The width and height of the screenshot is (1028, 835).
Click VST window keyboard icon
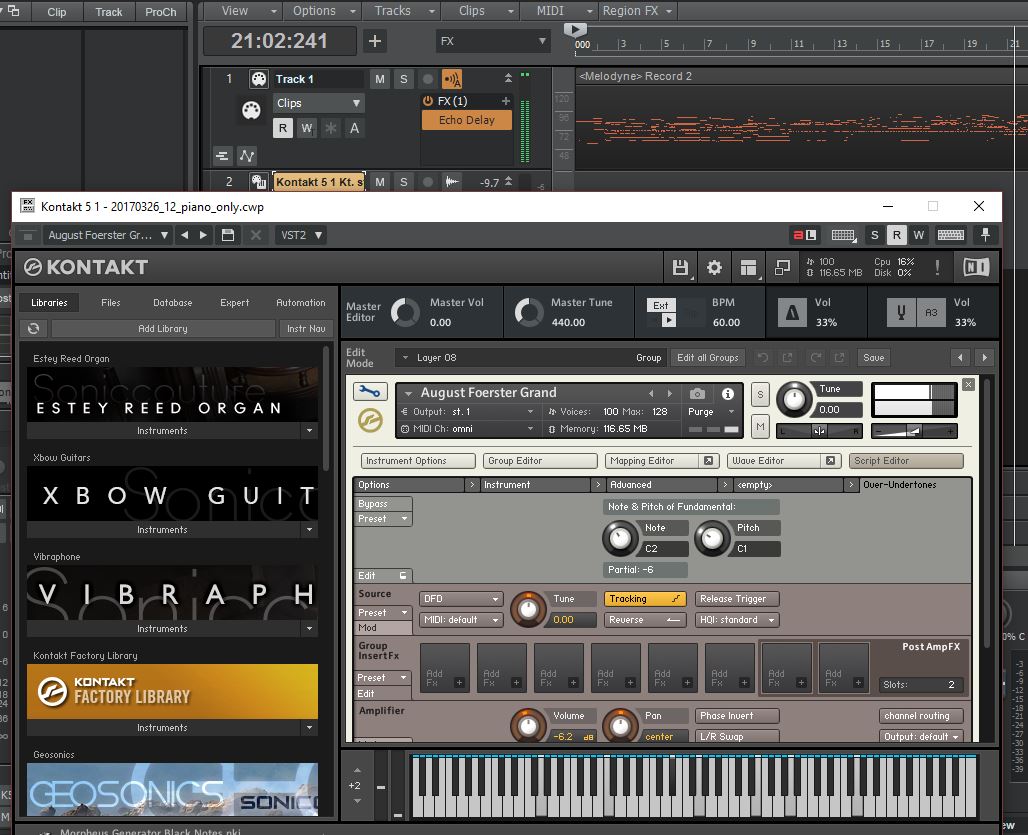[951, 235]
